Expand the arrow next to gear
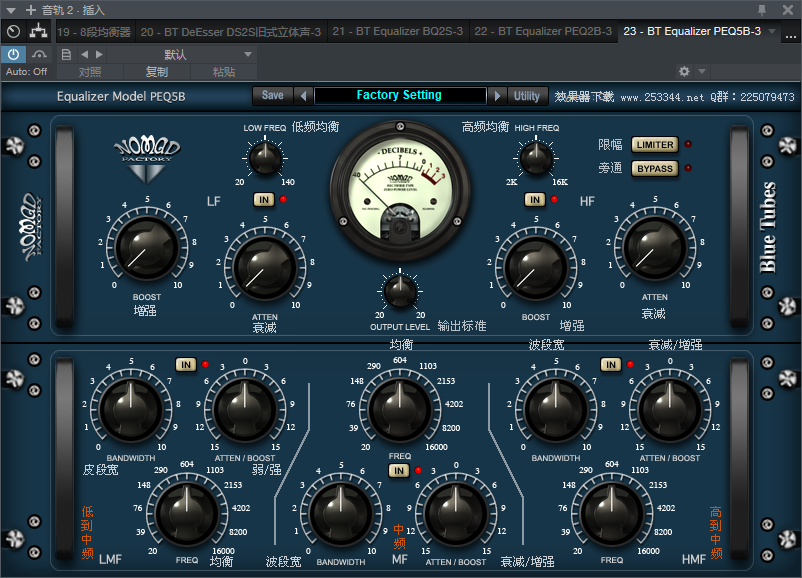Image resolution: width=802 pixels, height=578 pixels. tap(702, 71)
